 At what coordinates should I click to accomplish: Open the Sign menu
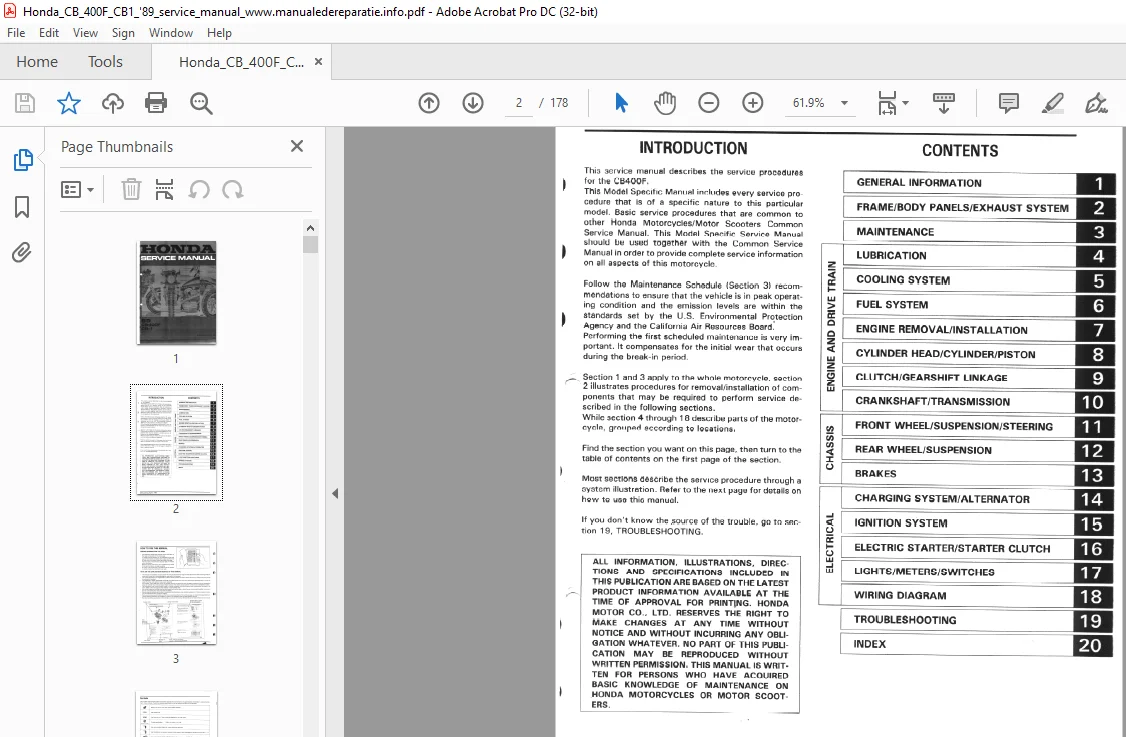(x=123, y=32)
